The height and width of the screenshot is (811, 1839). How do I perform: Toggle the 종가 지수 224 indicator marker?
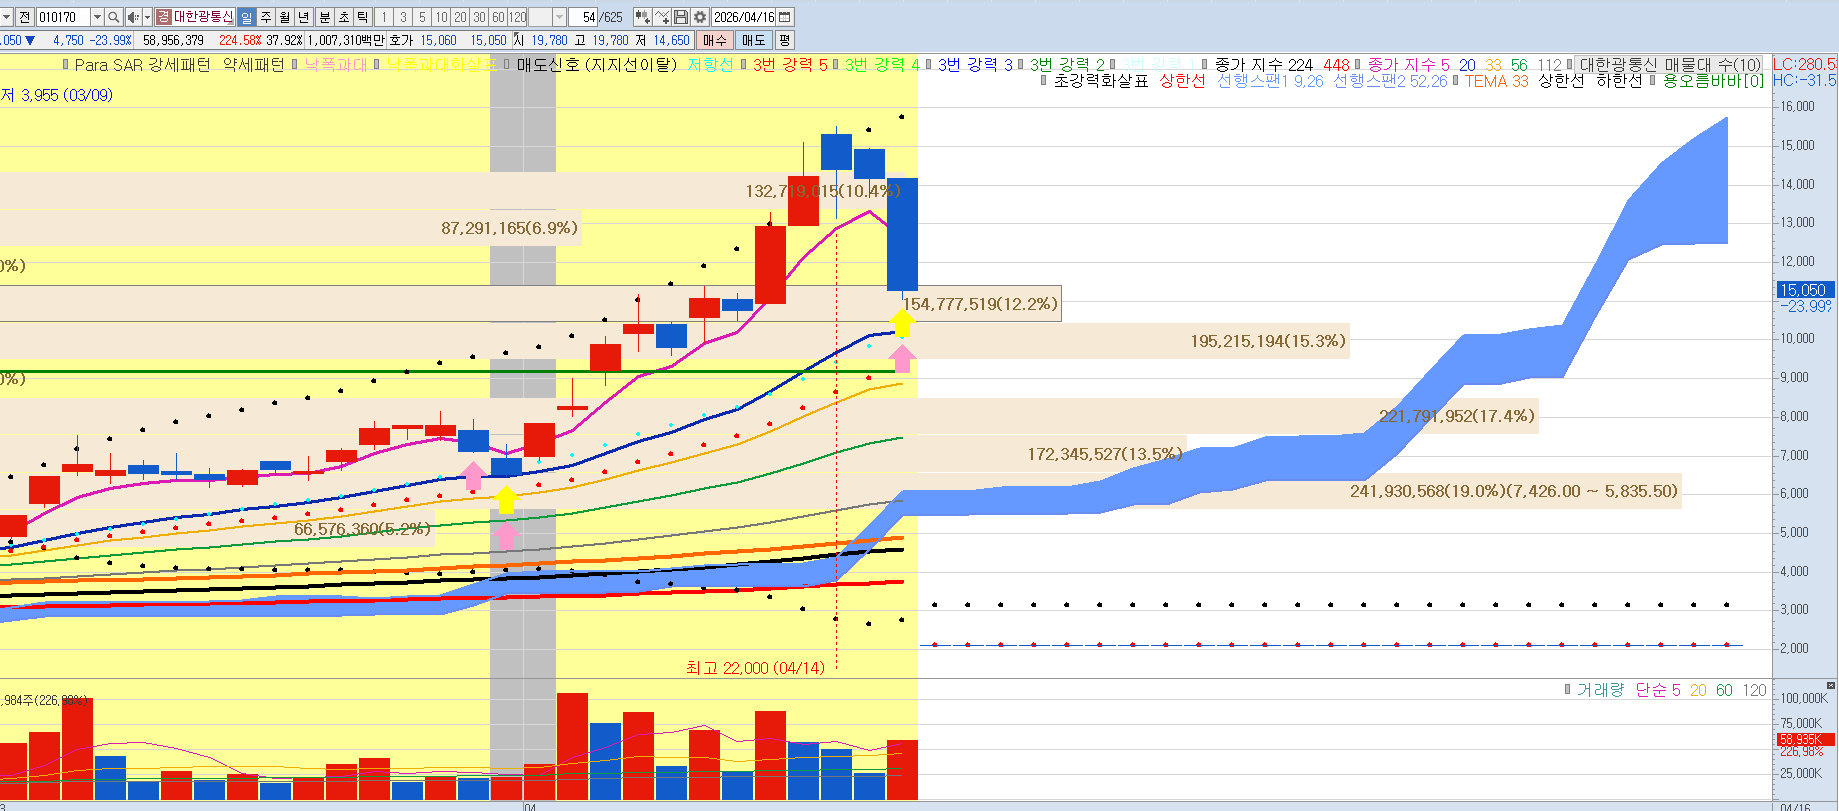tap(1205, 65)
